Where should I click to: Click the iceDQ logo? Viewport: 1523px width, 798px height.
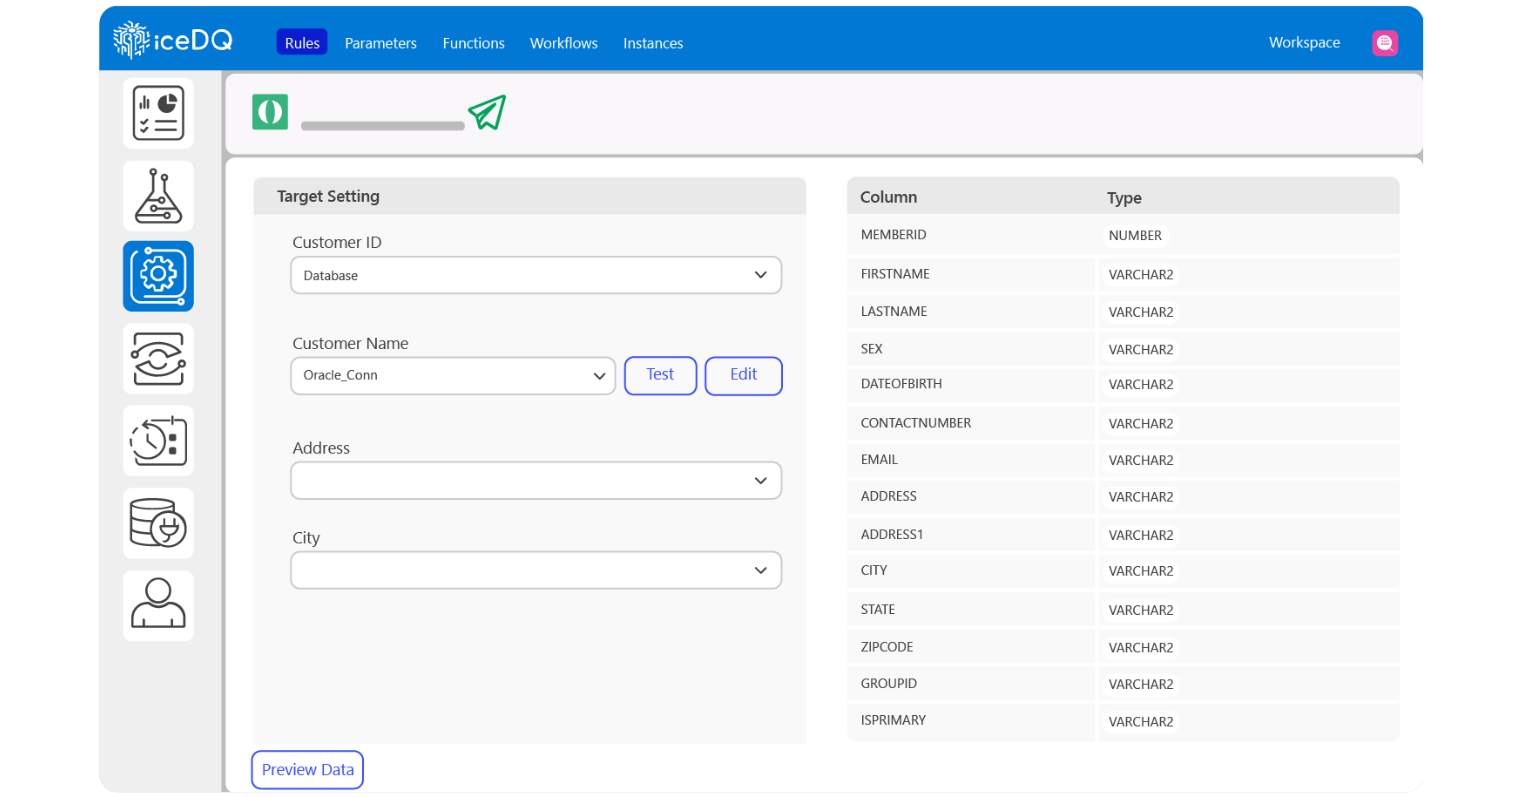click(x=173, y=40)
